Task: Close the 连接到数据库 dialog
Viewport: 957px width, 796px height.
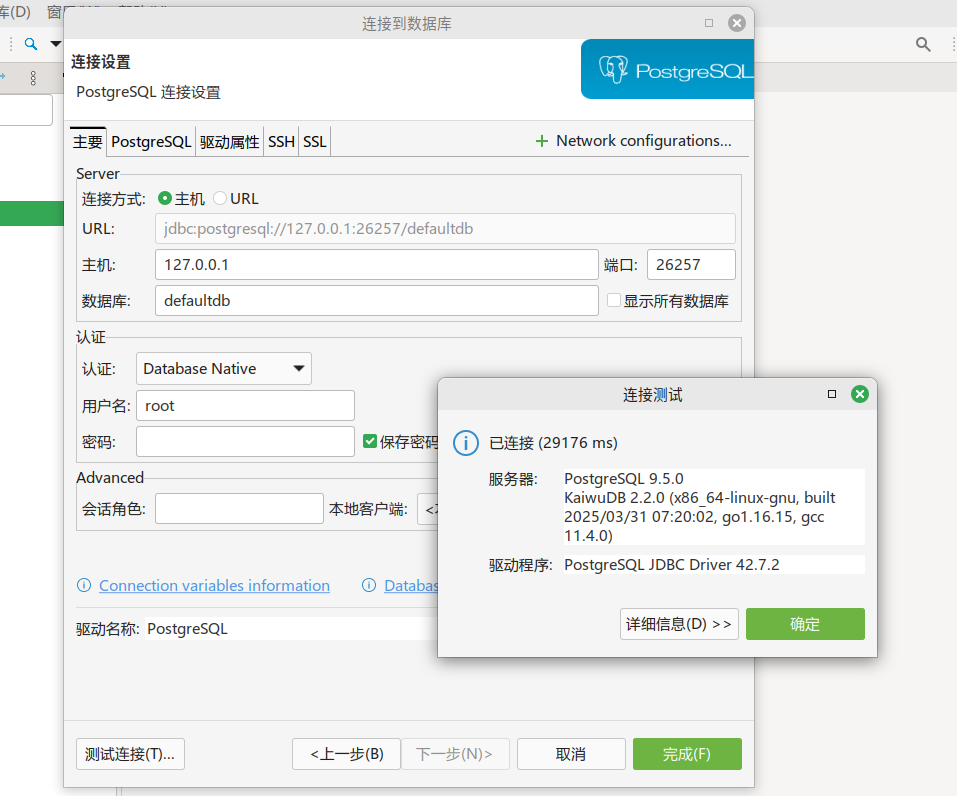Action: point(737,23)
